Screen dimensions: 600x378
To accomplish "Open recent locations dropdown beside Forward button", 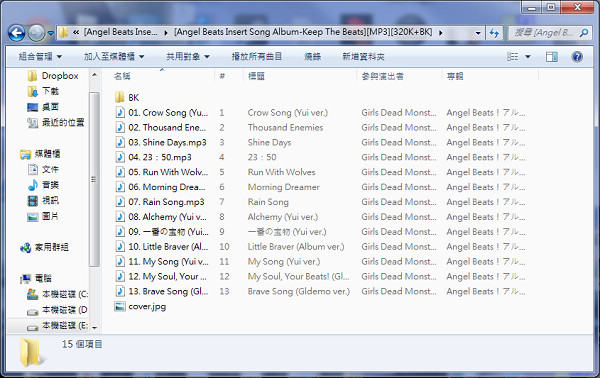I will 51,33.
